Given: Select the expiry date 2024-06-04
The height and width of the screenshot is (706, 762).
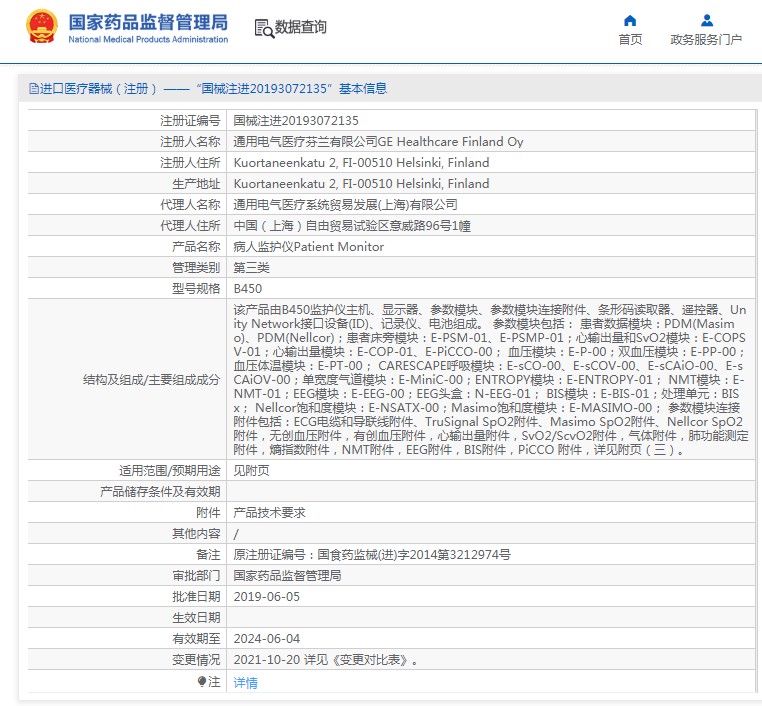Looking at the screenshot, I should coord(266,639).
